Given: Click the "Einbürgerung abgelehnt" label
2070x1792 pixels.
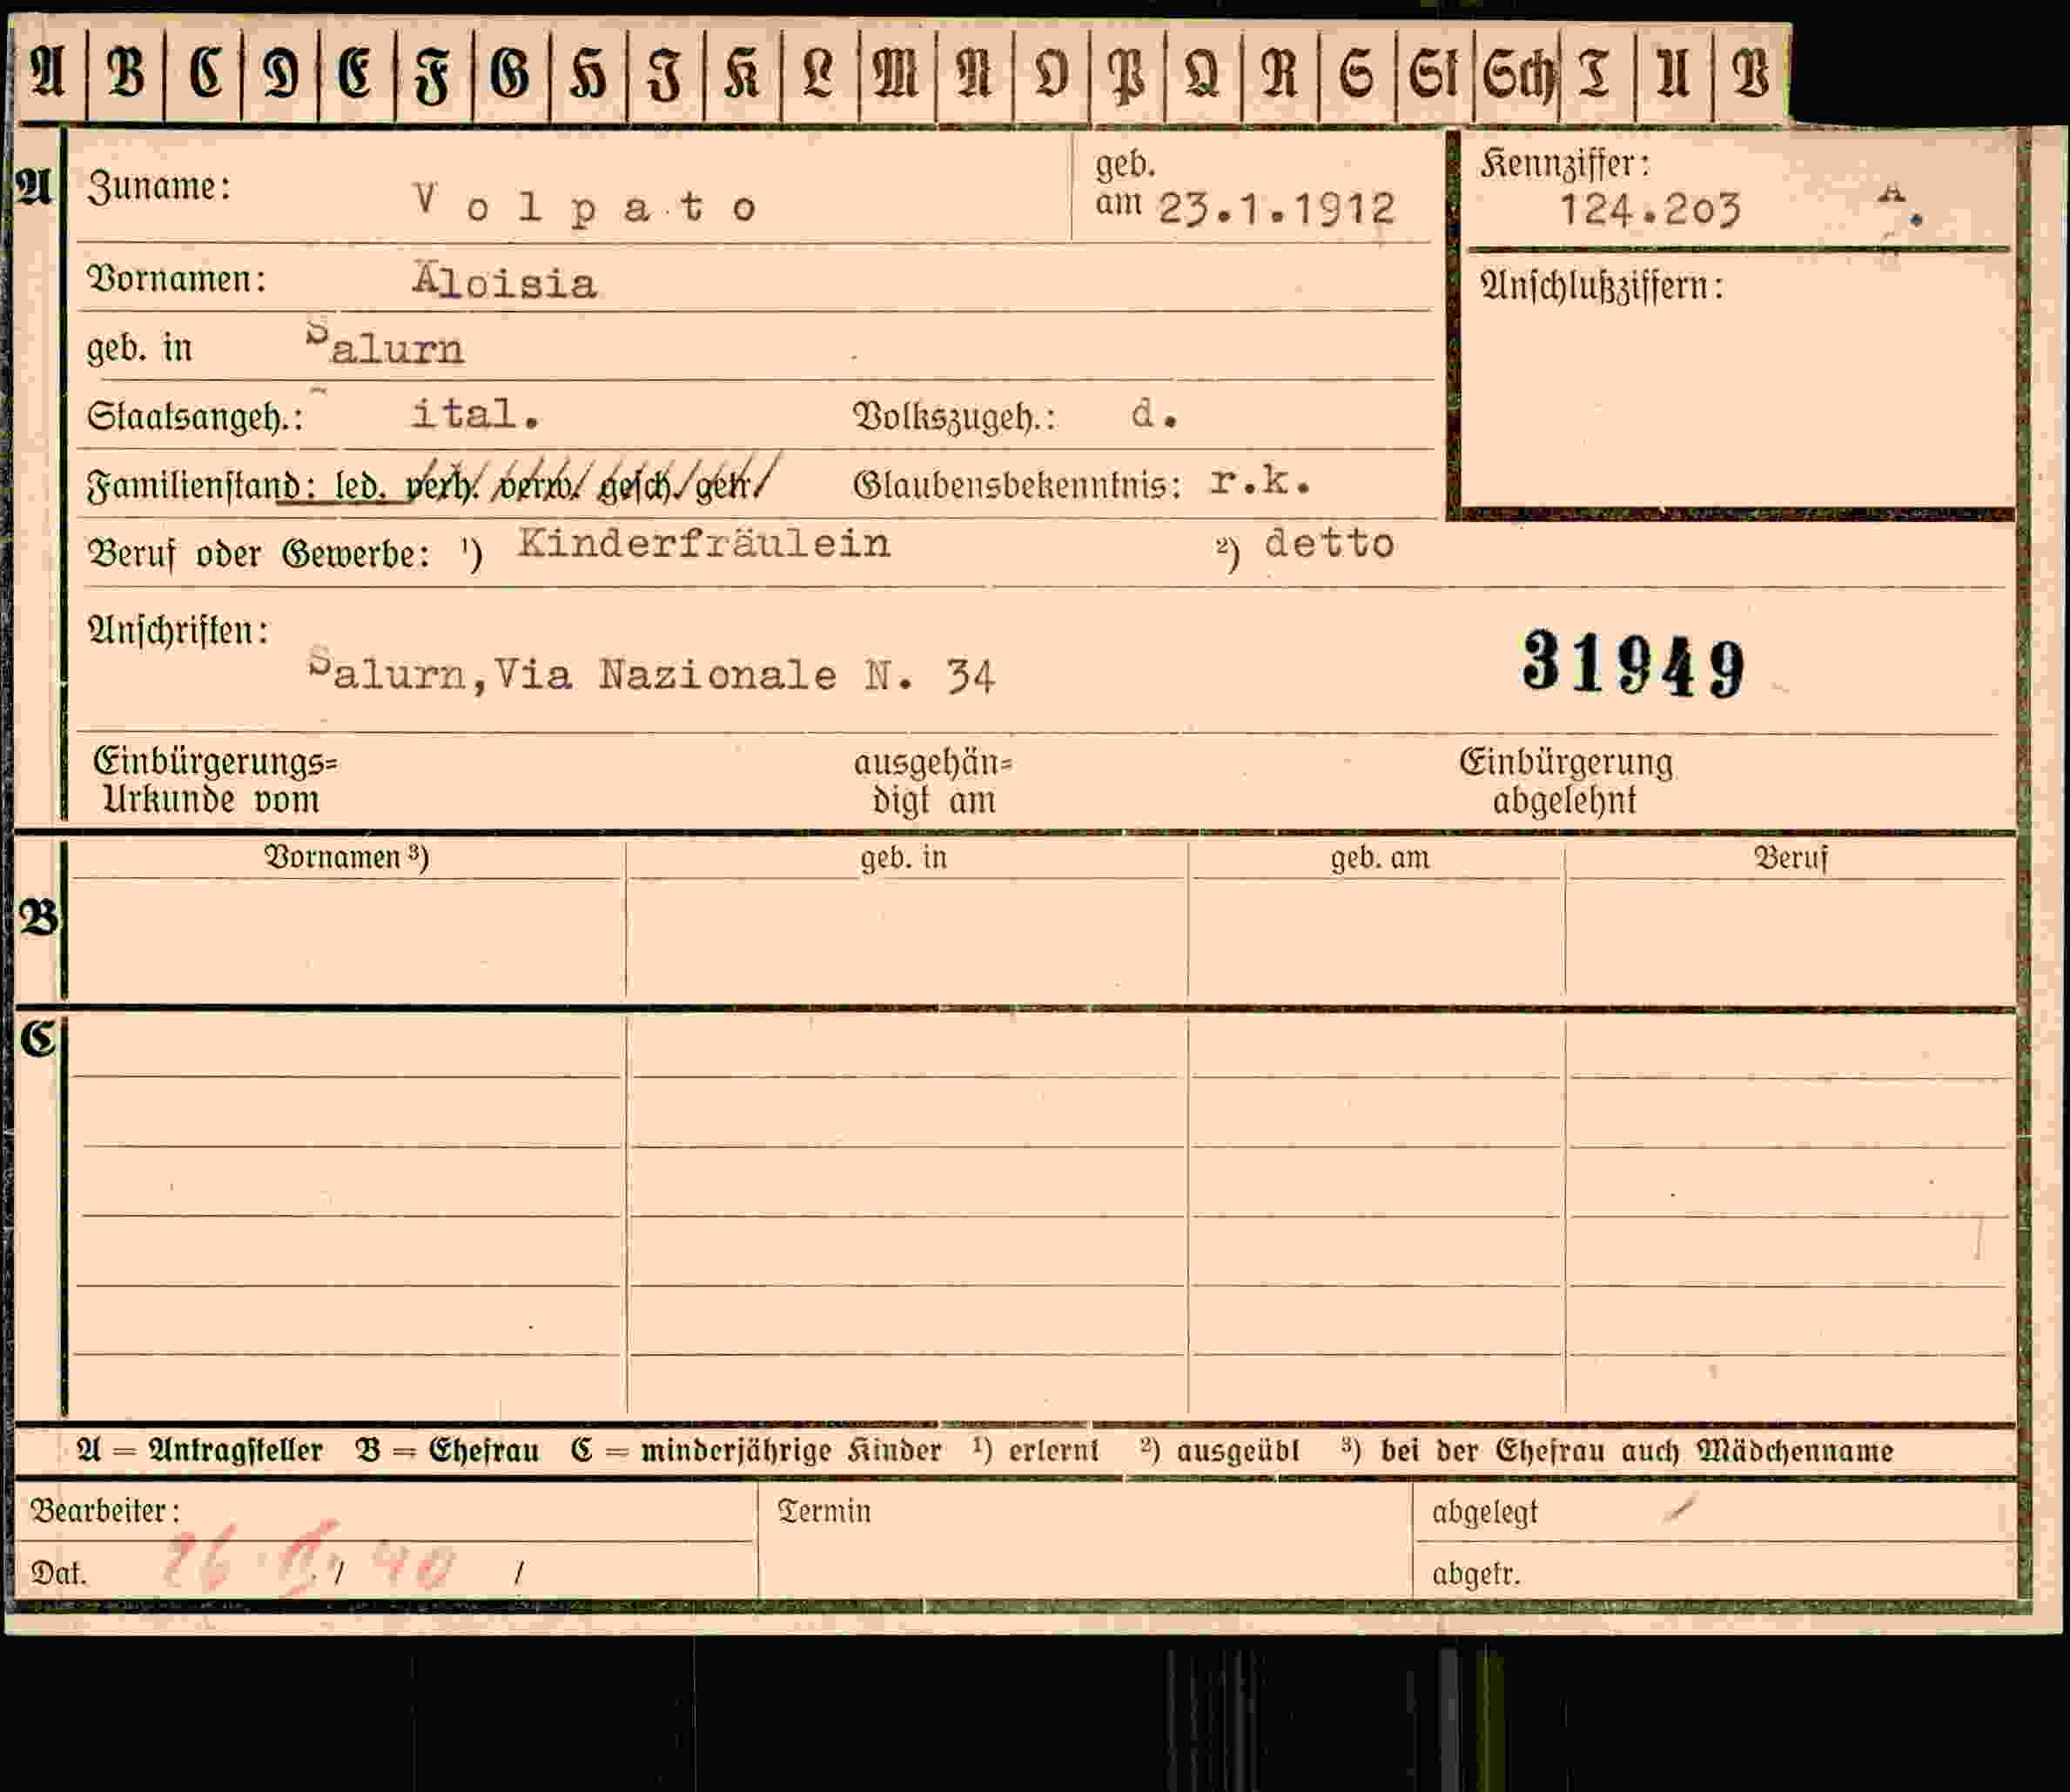Looking at the screenshot, I should pos(1565,780).
